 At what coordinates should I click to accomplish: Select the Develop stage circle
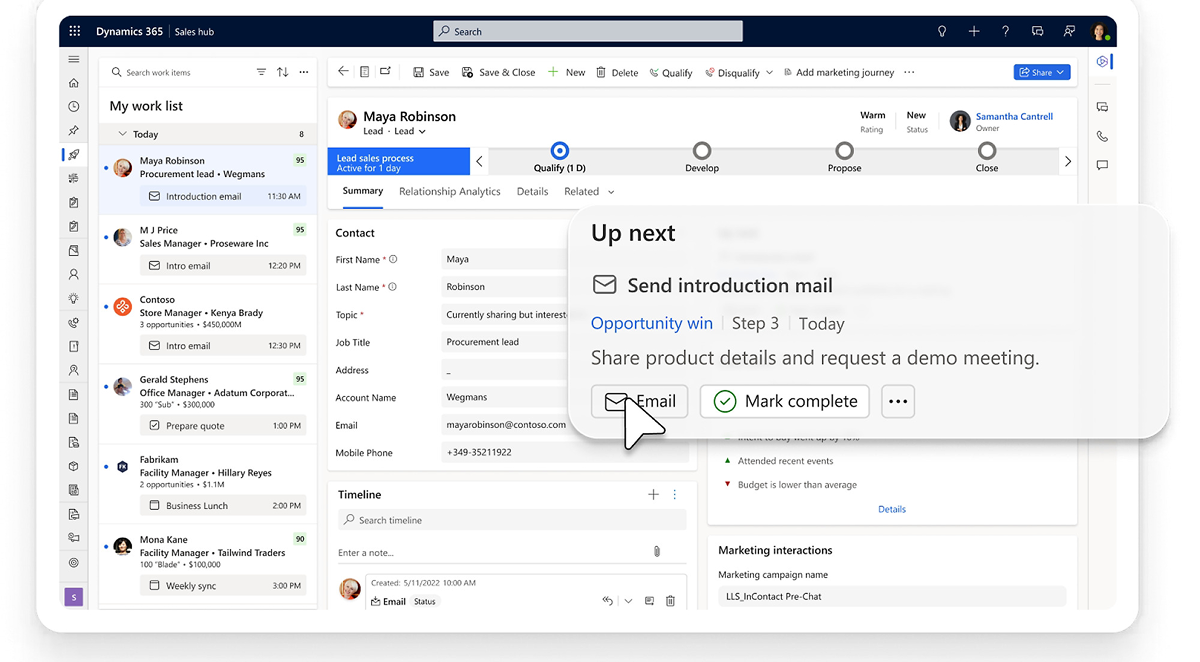click(702, 150)
